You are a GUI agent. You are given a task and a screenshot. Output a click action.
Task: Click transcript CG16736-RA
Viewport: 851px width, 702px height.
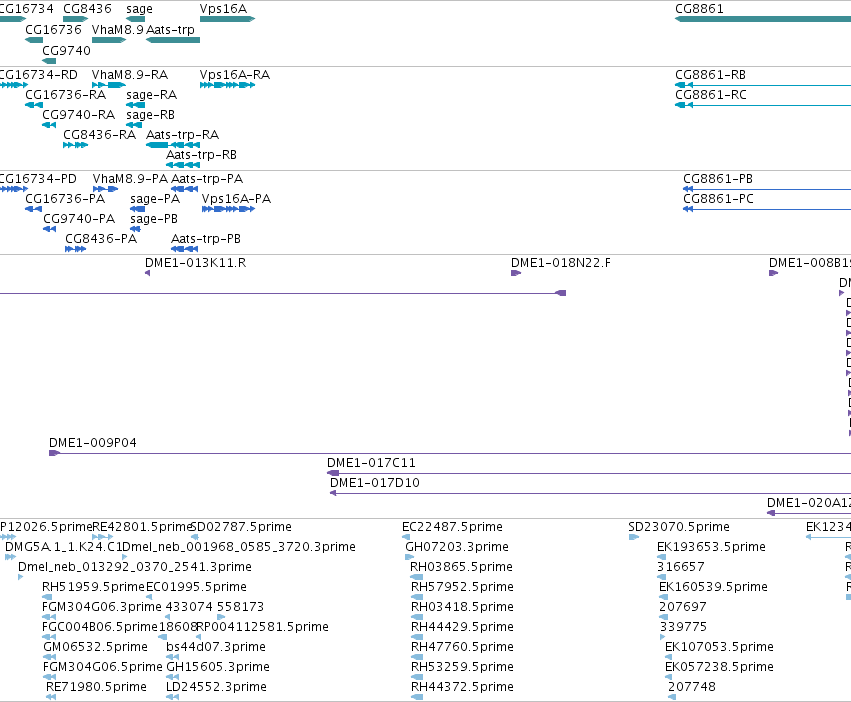[x=34, y=105]
